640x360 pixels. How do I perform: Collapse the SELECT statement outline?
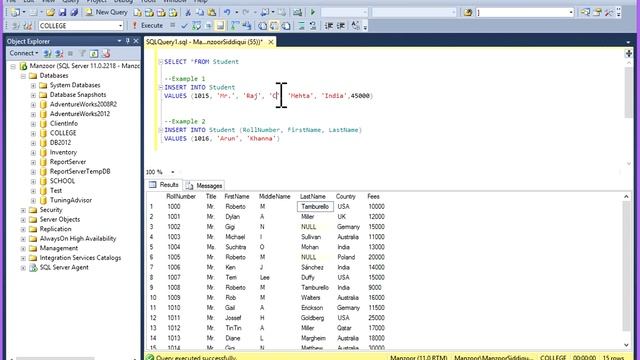pyautogui.click(x=160, y=62)
